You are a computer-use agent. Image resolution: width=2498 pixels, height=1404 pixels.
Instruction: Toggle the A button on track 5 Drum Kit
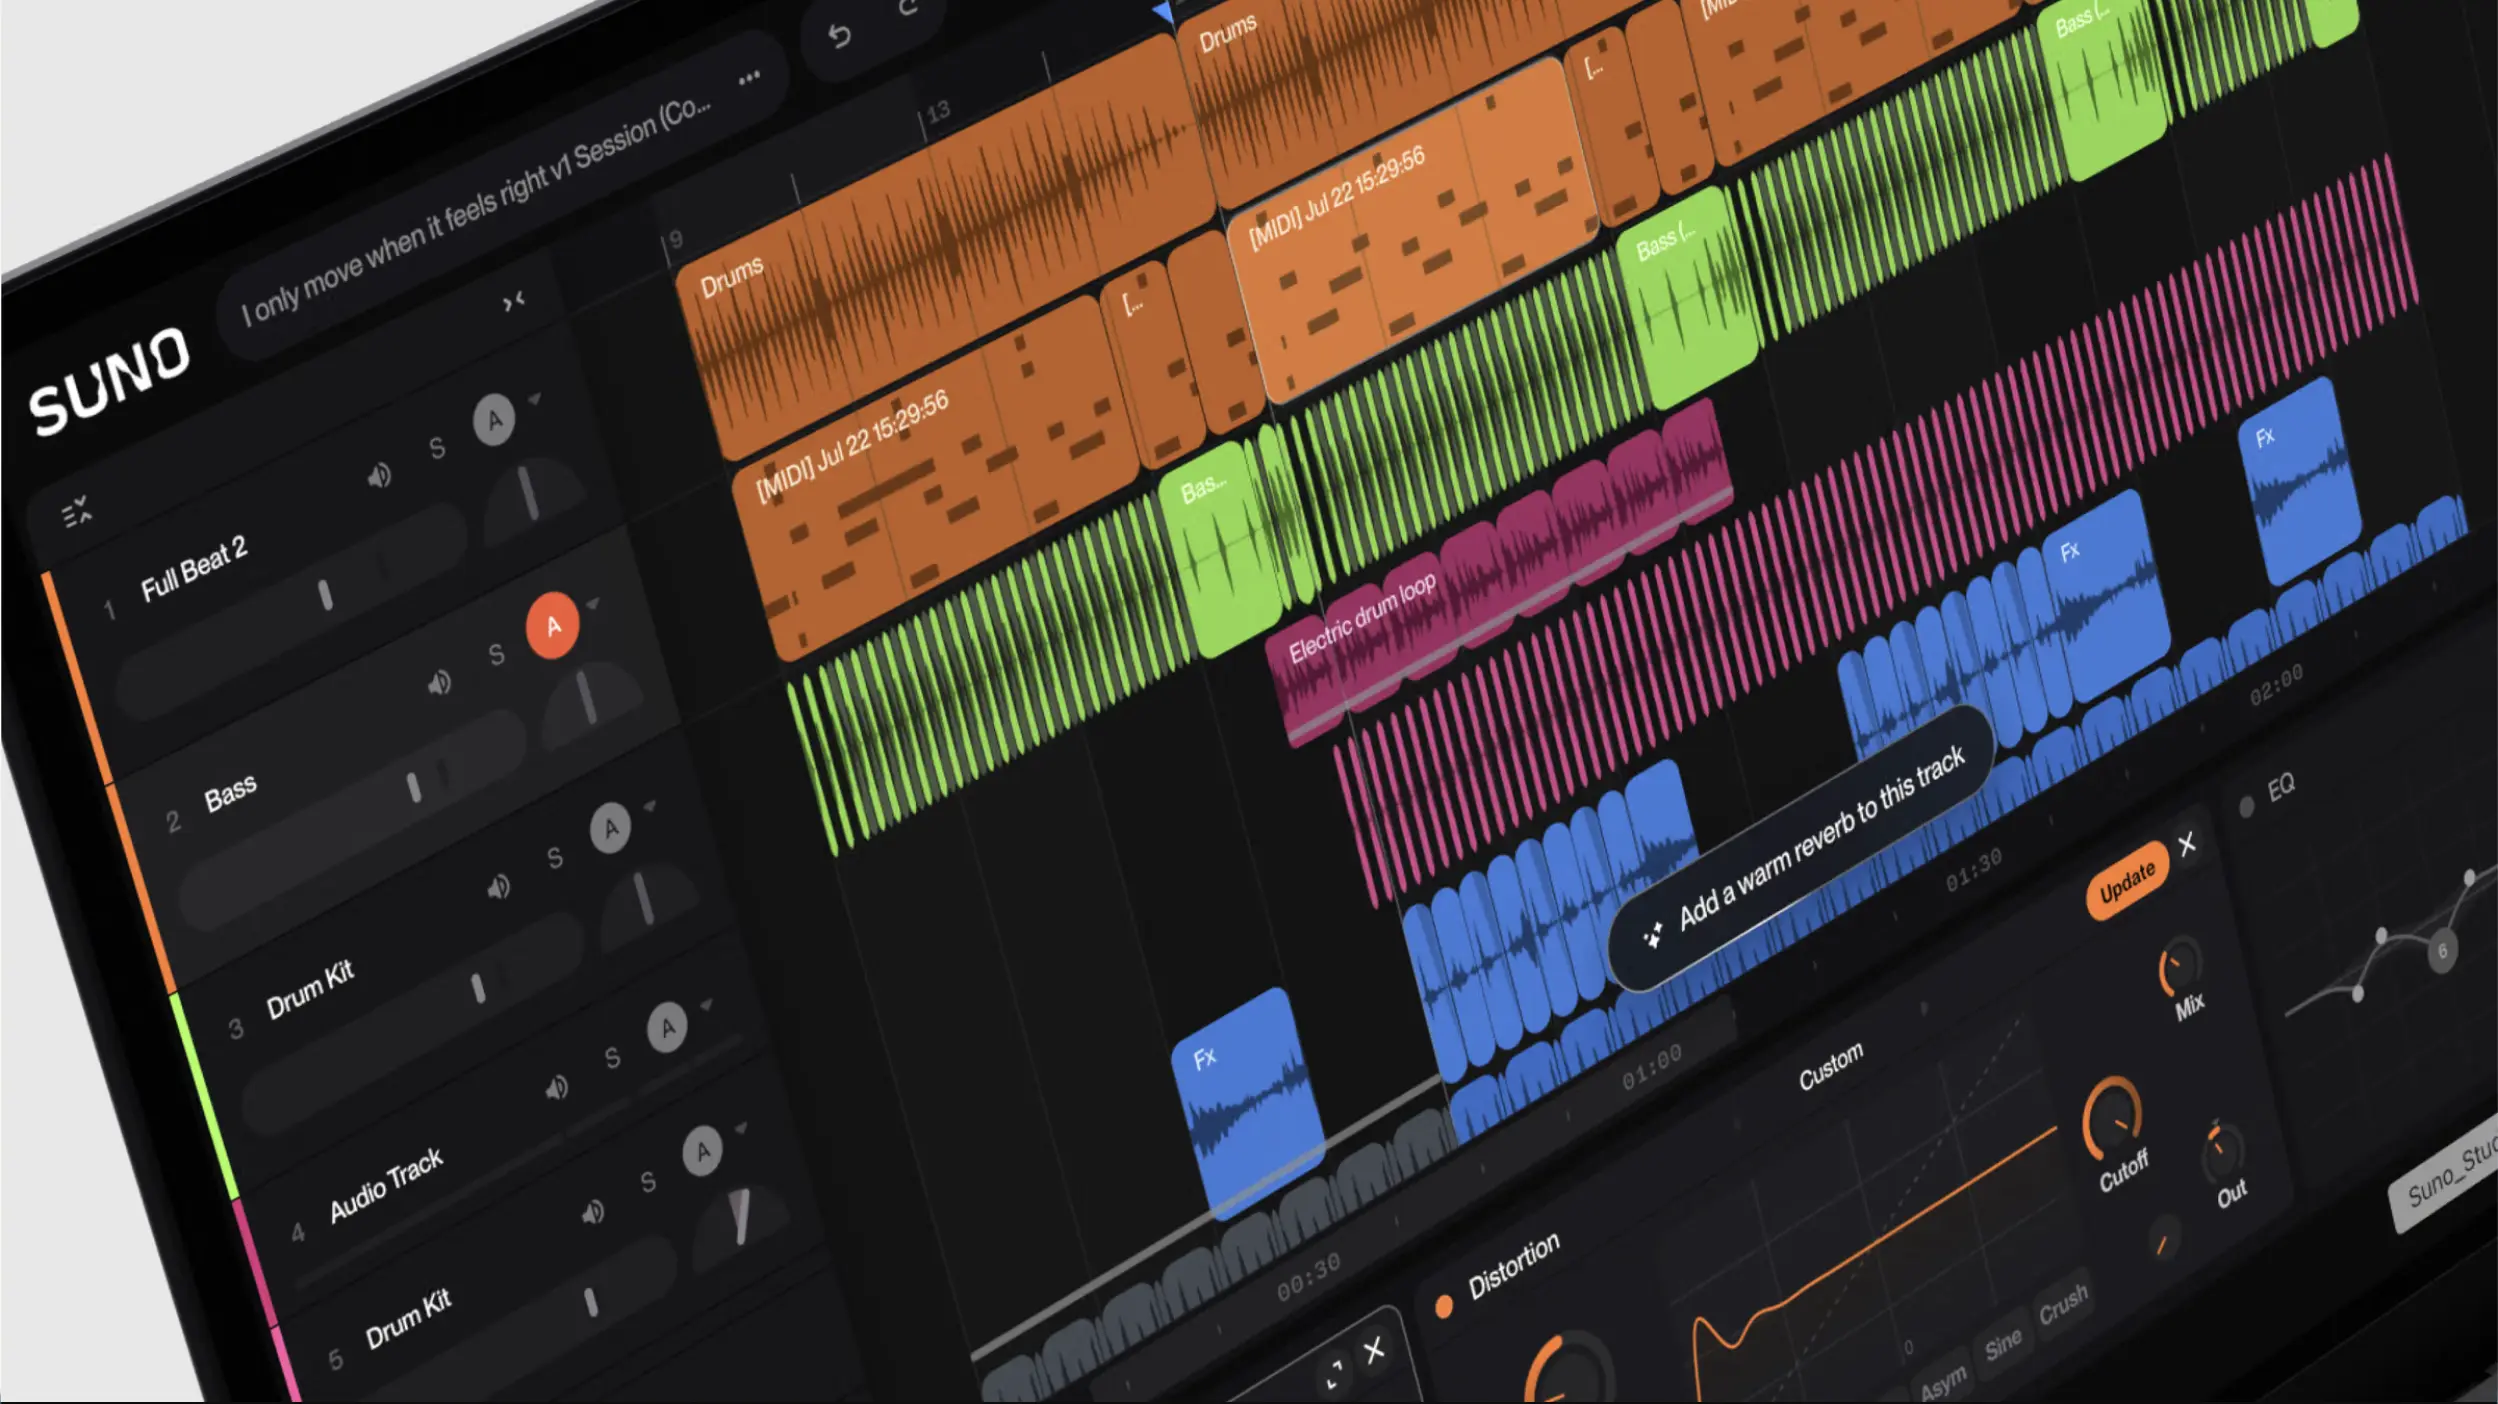pos(702,1152)
